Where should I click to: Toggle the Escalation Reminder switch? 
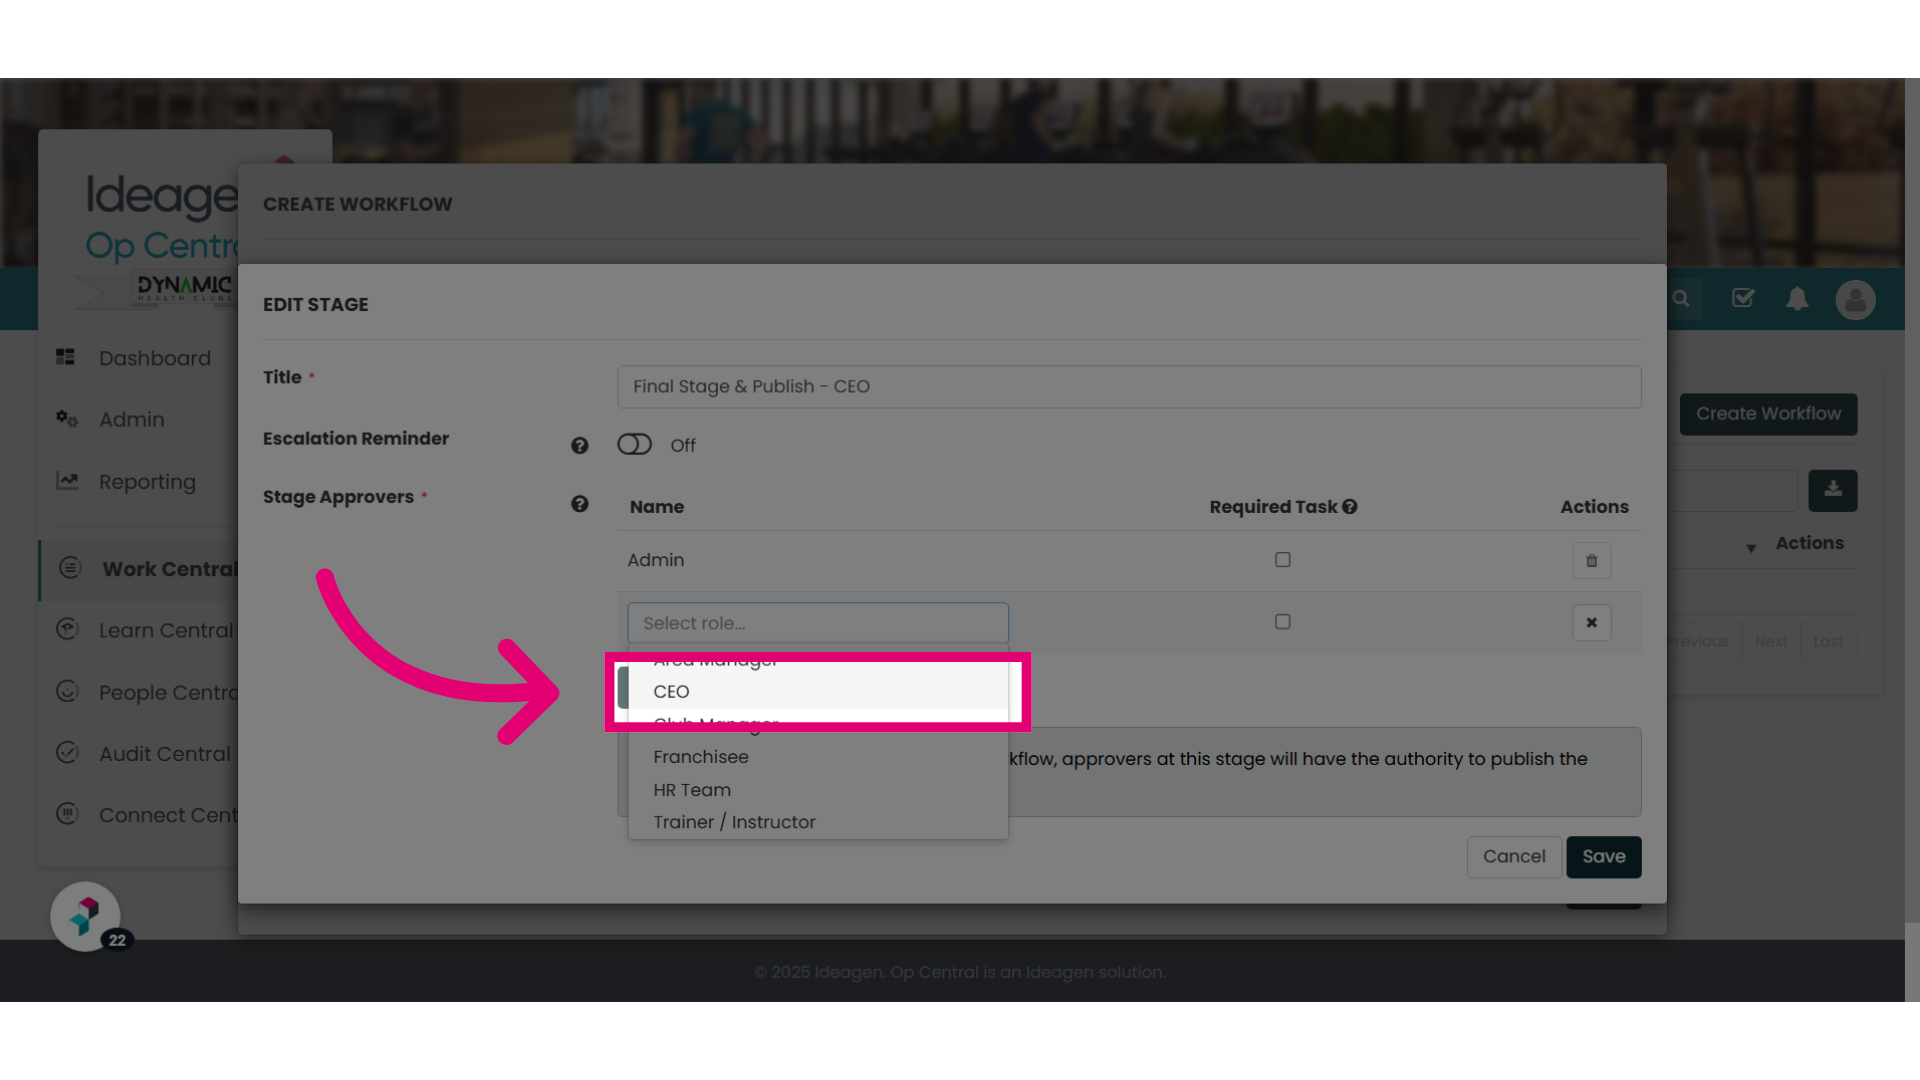[x=634, y=444]
